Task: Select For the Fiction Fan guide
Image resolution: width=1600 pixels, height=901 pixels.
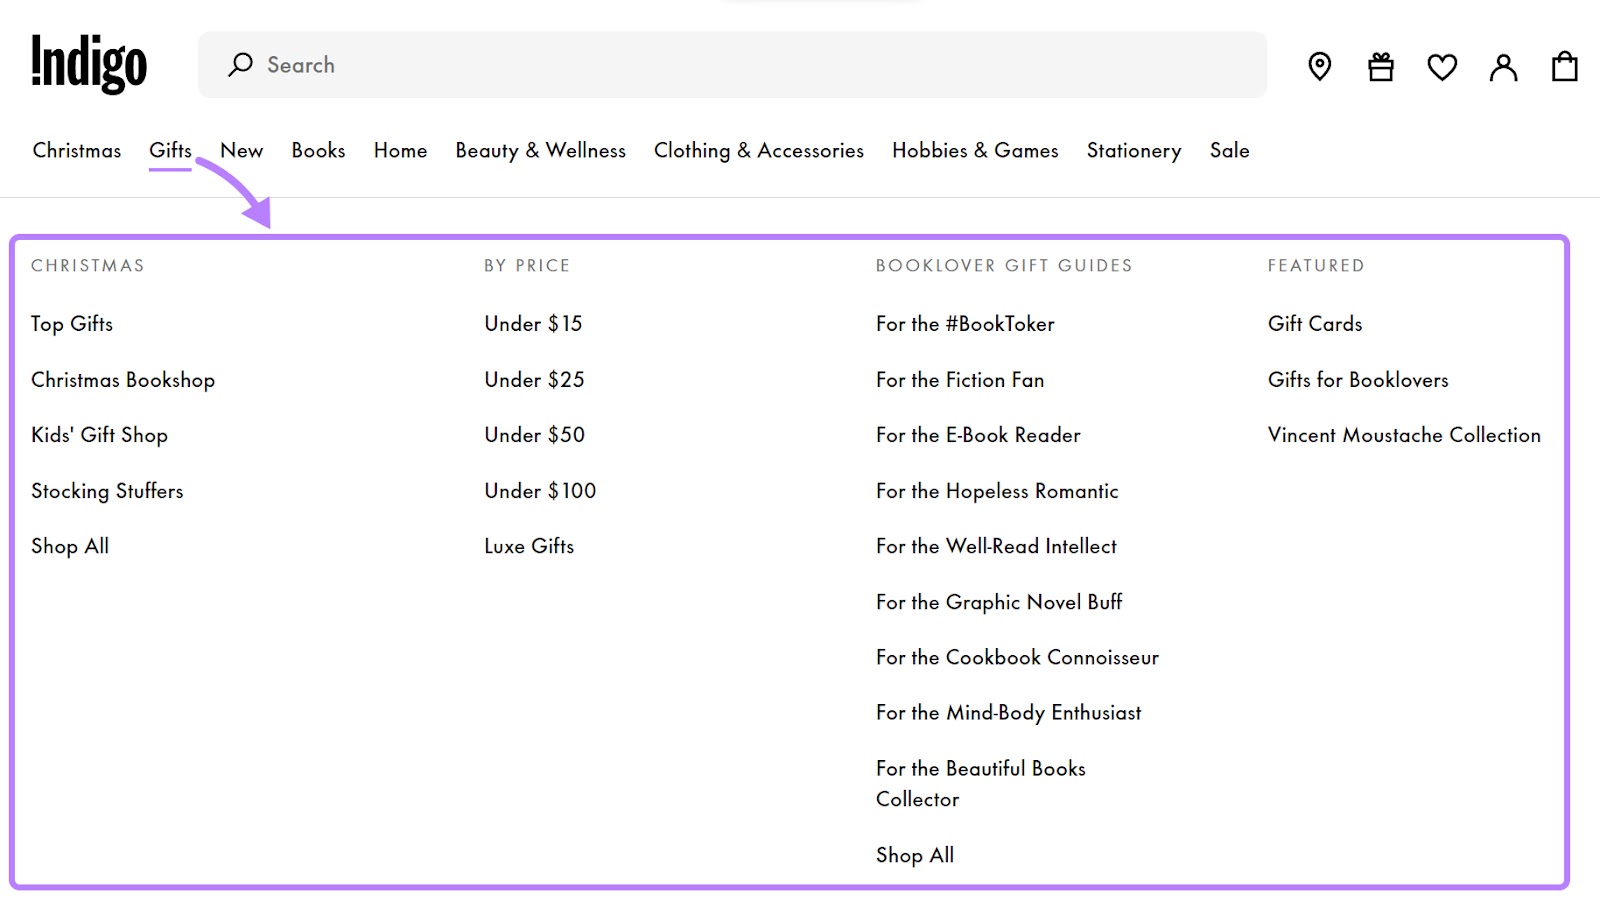Action: coord(959,379)
